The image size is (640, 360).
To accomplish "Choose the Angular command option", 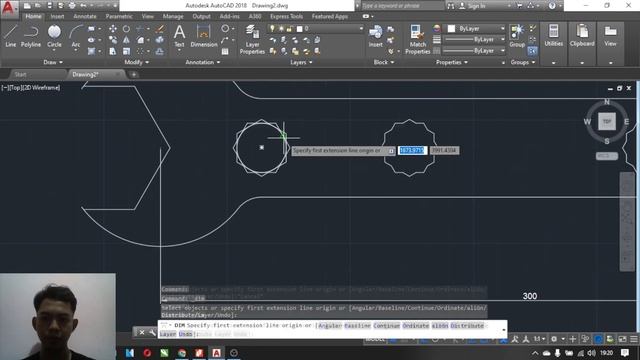I will 329,325.
